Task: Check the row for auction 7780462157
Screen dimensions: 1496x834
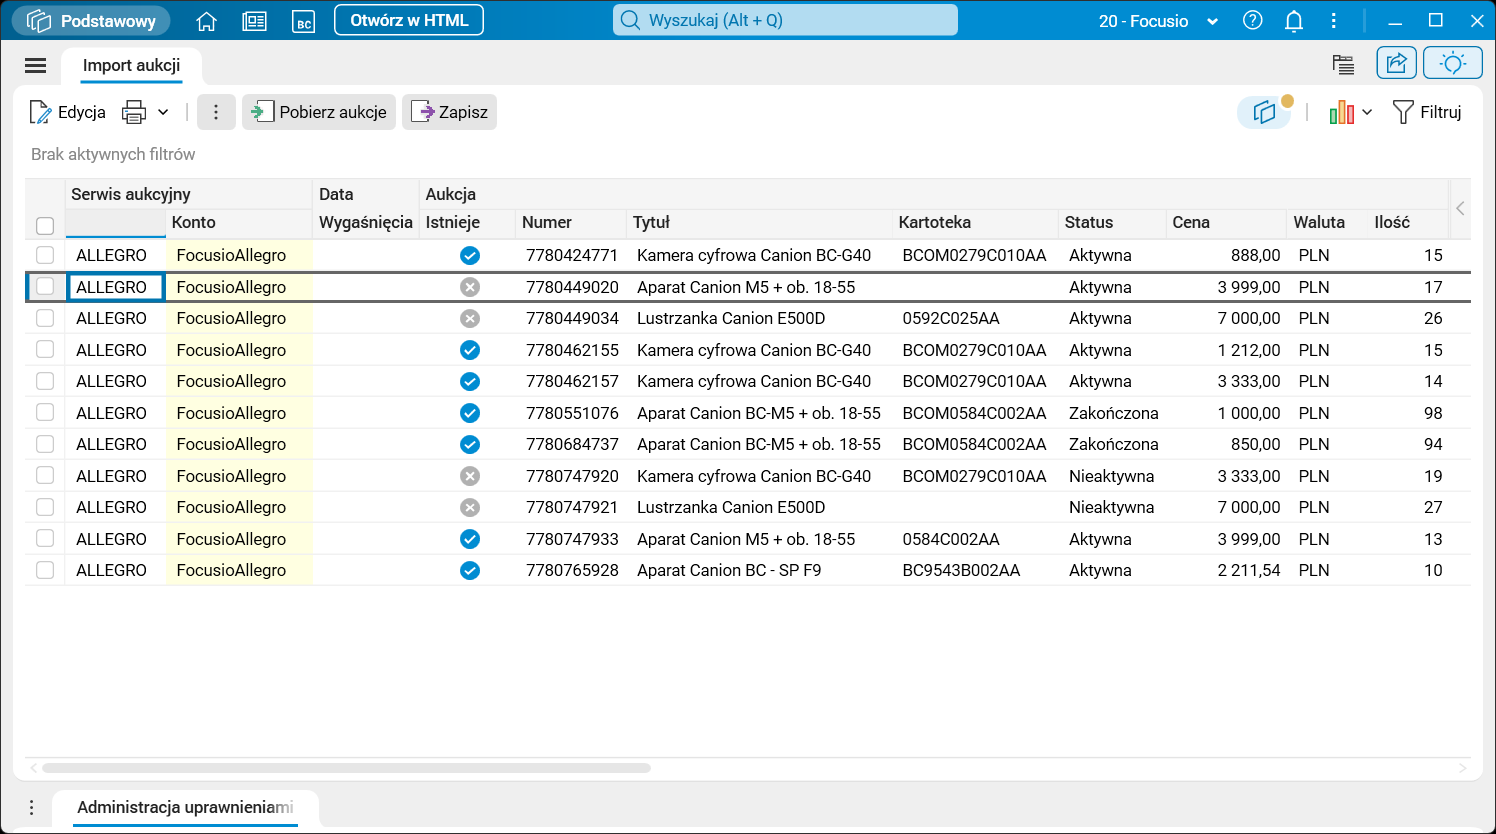Action: coord(45,381)
